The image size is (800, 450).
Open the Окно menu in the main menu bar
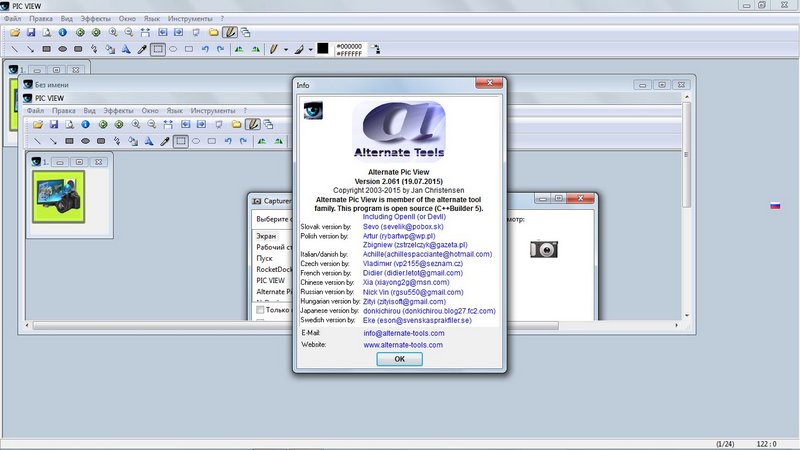[x=127, y=18]
